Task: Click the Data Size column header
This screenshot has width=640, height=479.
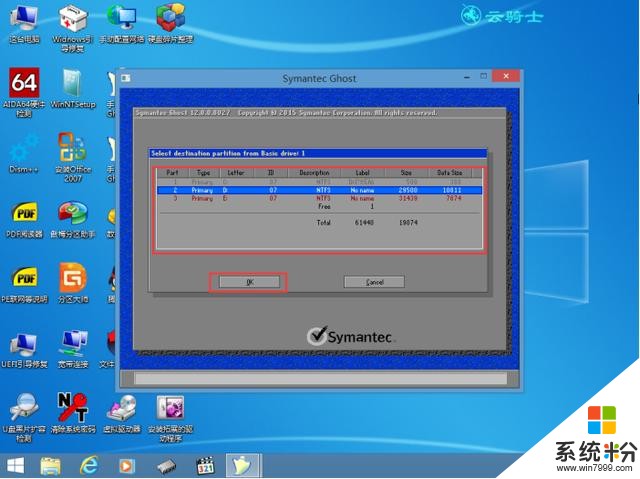Action: click(x=449, y=173)
